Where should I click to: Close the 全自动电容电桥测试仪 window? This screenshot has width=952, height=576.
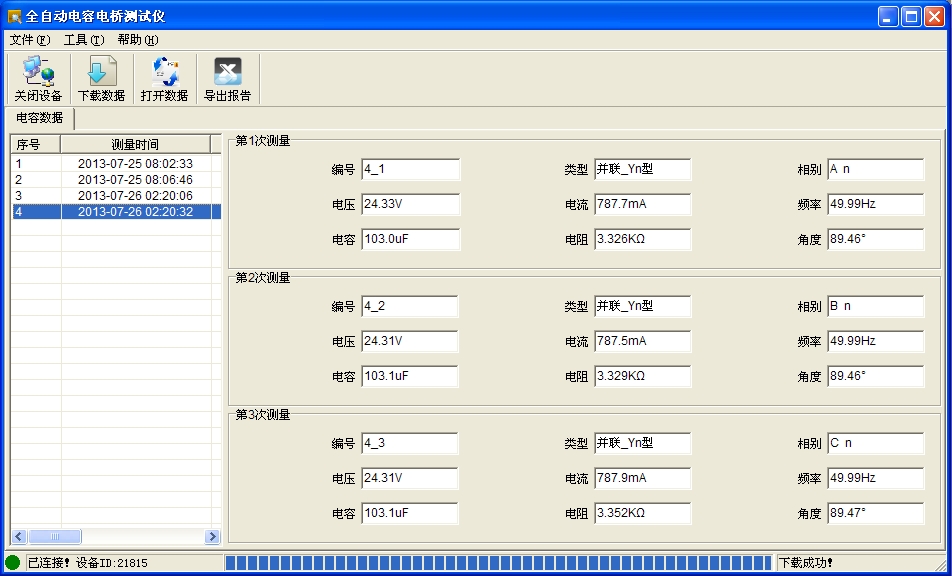pos(934,16)
